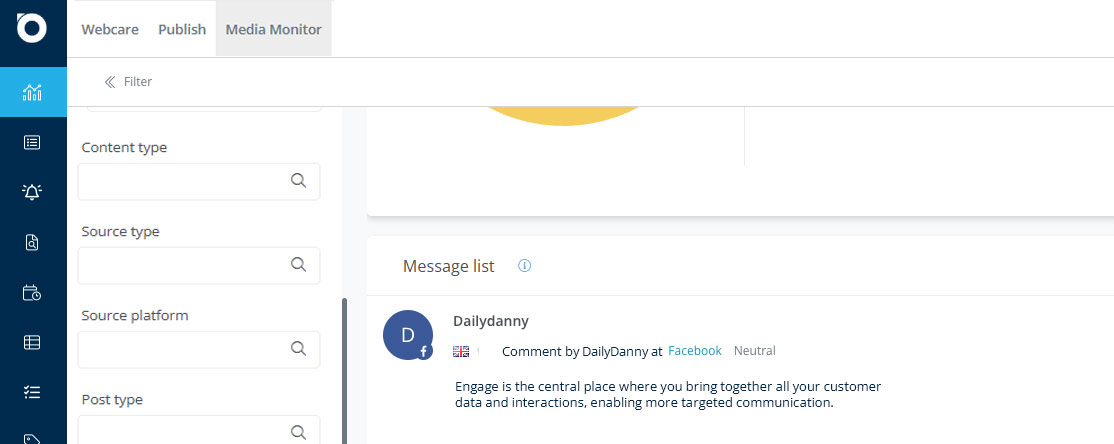The width and height of the screenshot is (1114, 444).
Task: Open the Source type dropdown field
Action: (199, 265)
